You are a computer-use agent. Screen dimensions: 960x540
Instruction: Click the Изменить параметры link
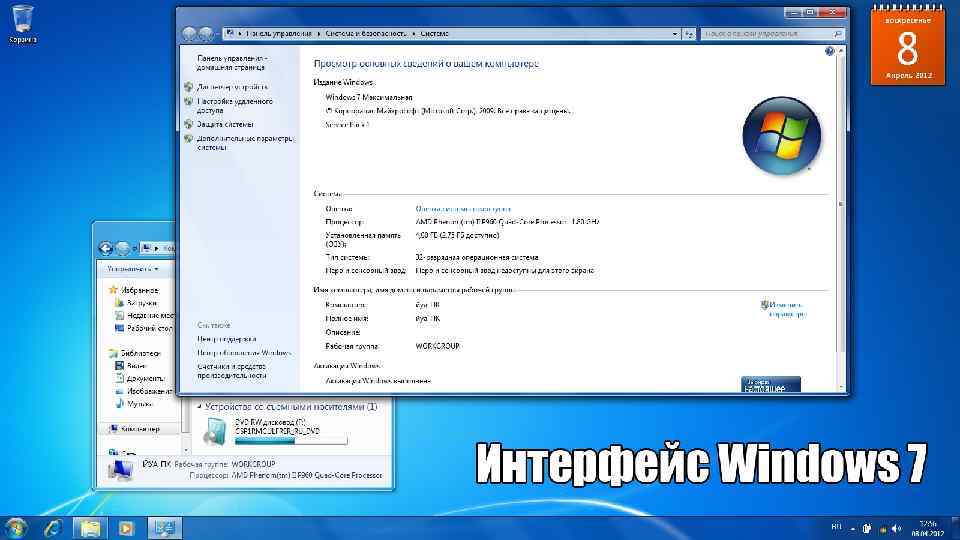click(x=787, y=310)
